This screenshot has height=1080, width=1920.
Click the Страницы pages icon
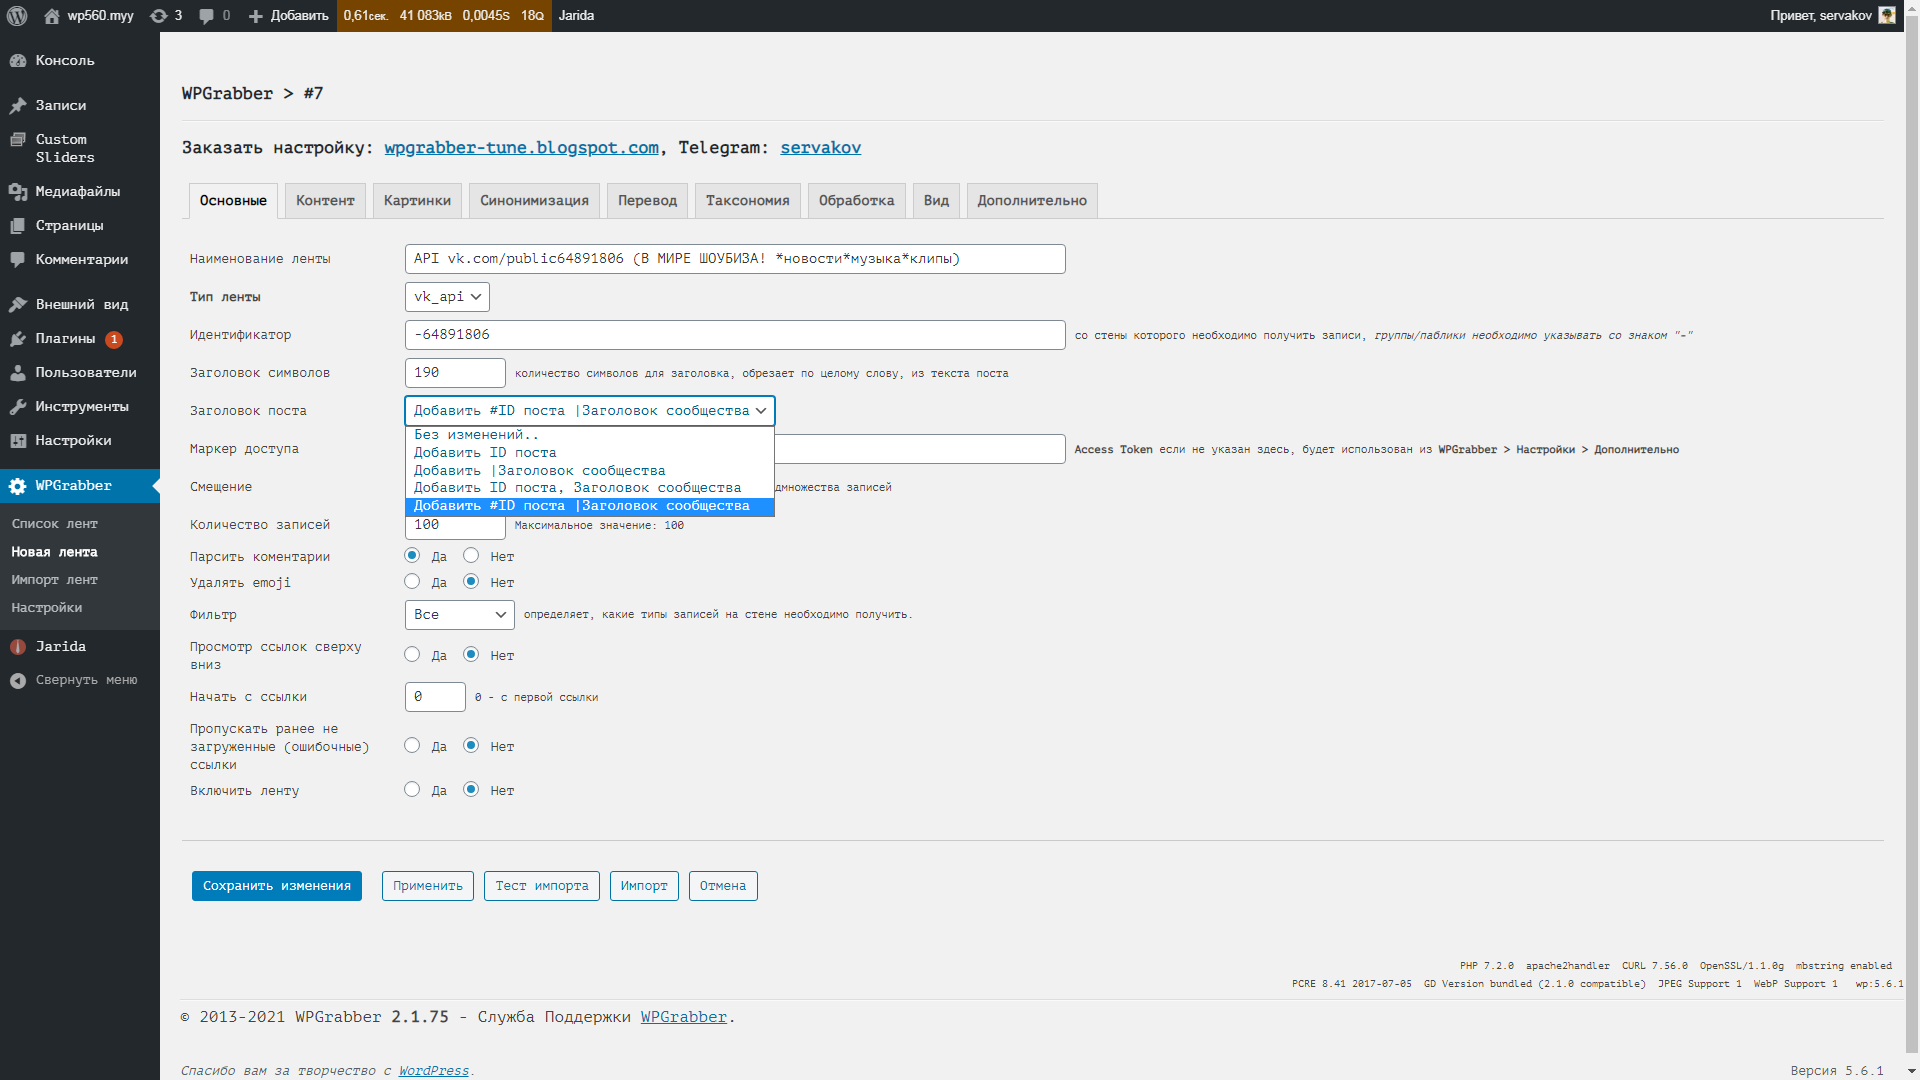pos(18,226)
